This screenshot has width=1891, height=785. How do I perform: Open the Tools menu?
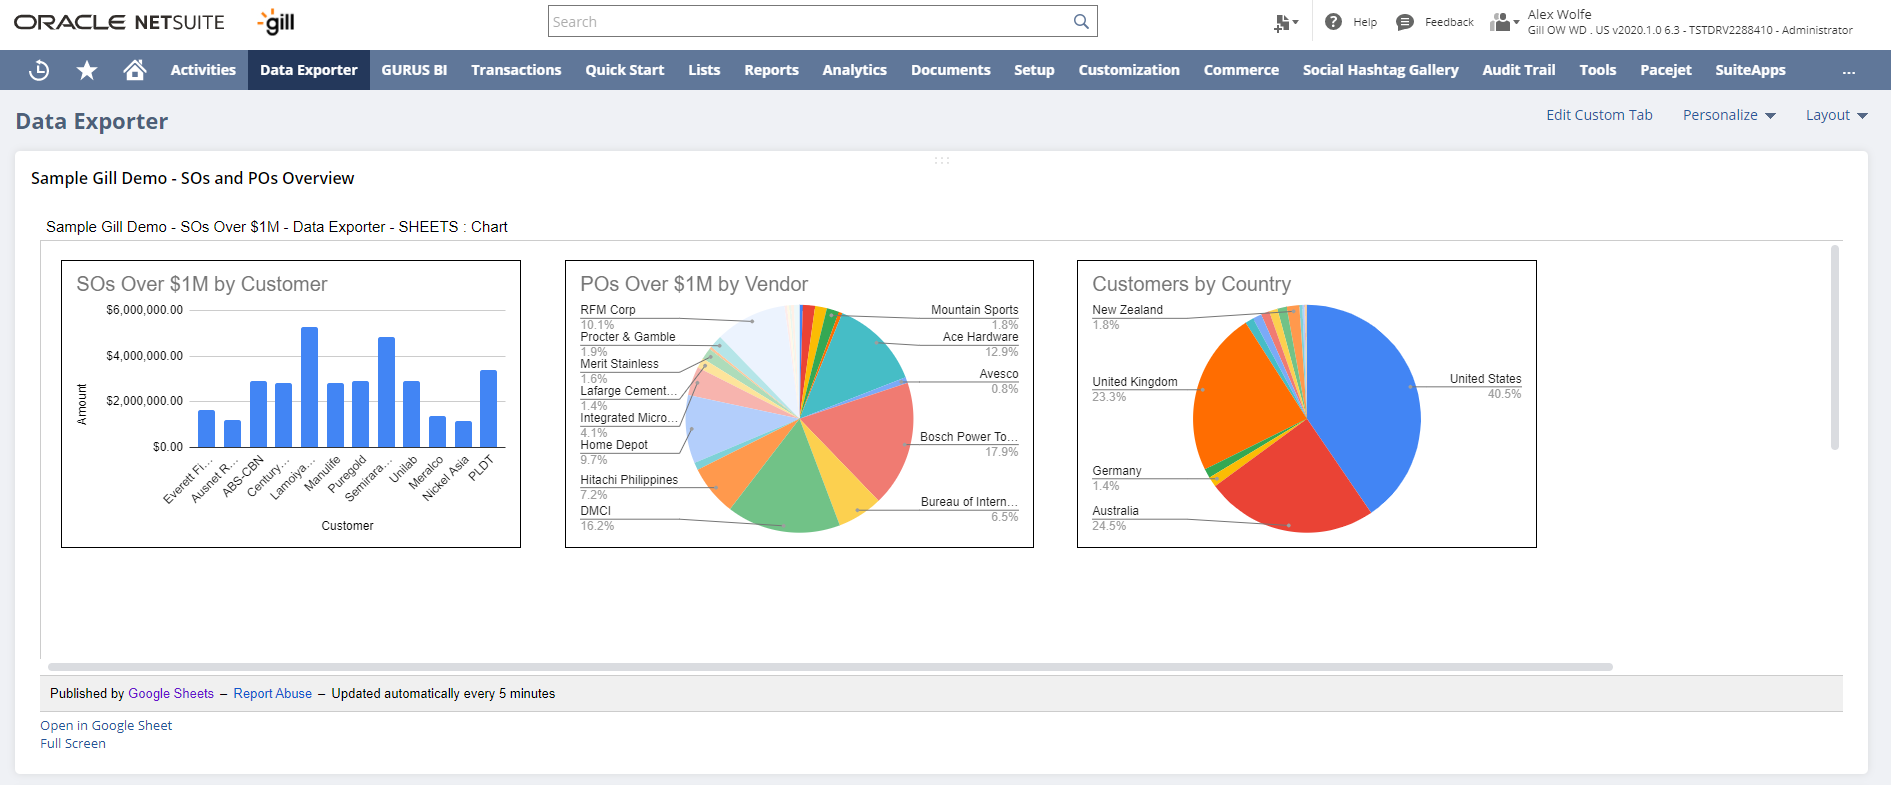pyautogui.click(x=1598, y=70)
